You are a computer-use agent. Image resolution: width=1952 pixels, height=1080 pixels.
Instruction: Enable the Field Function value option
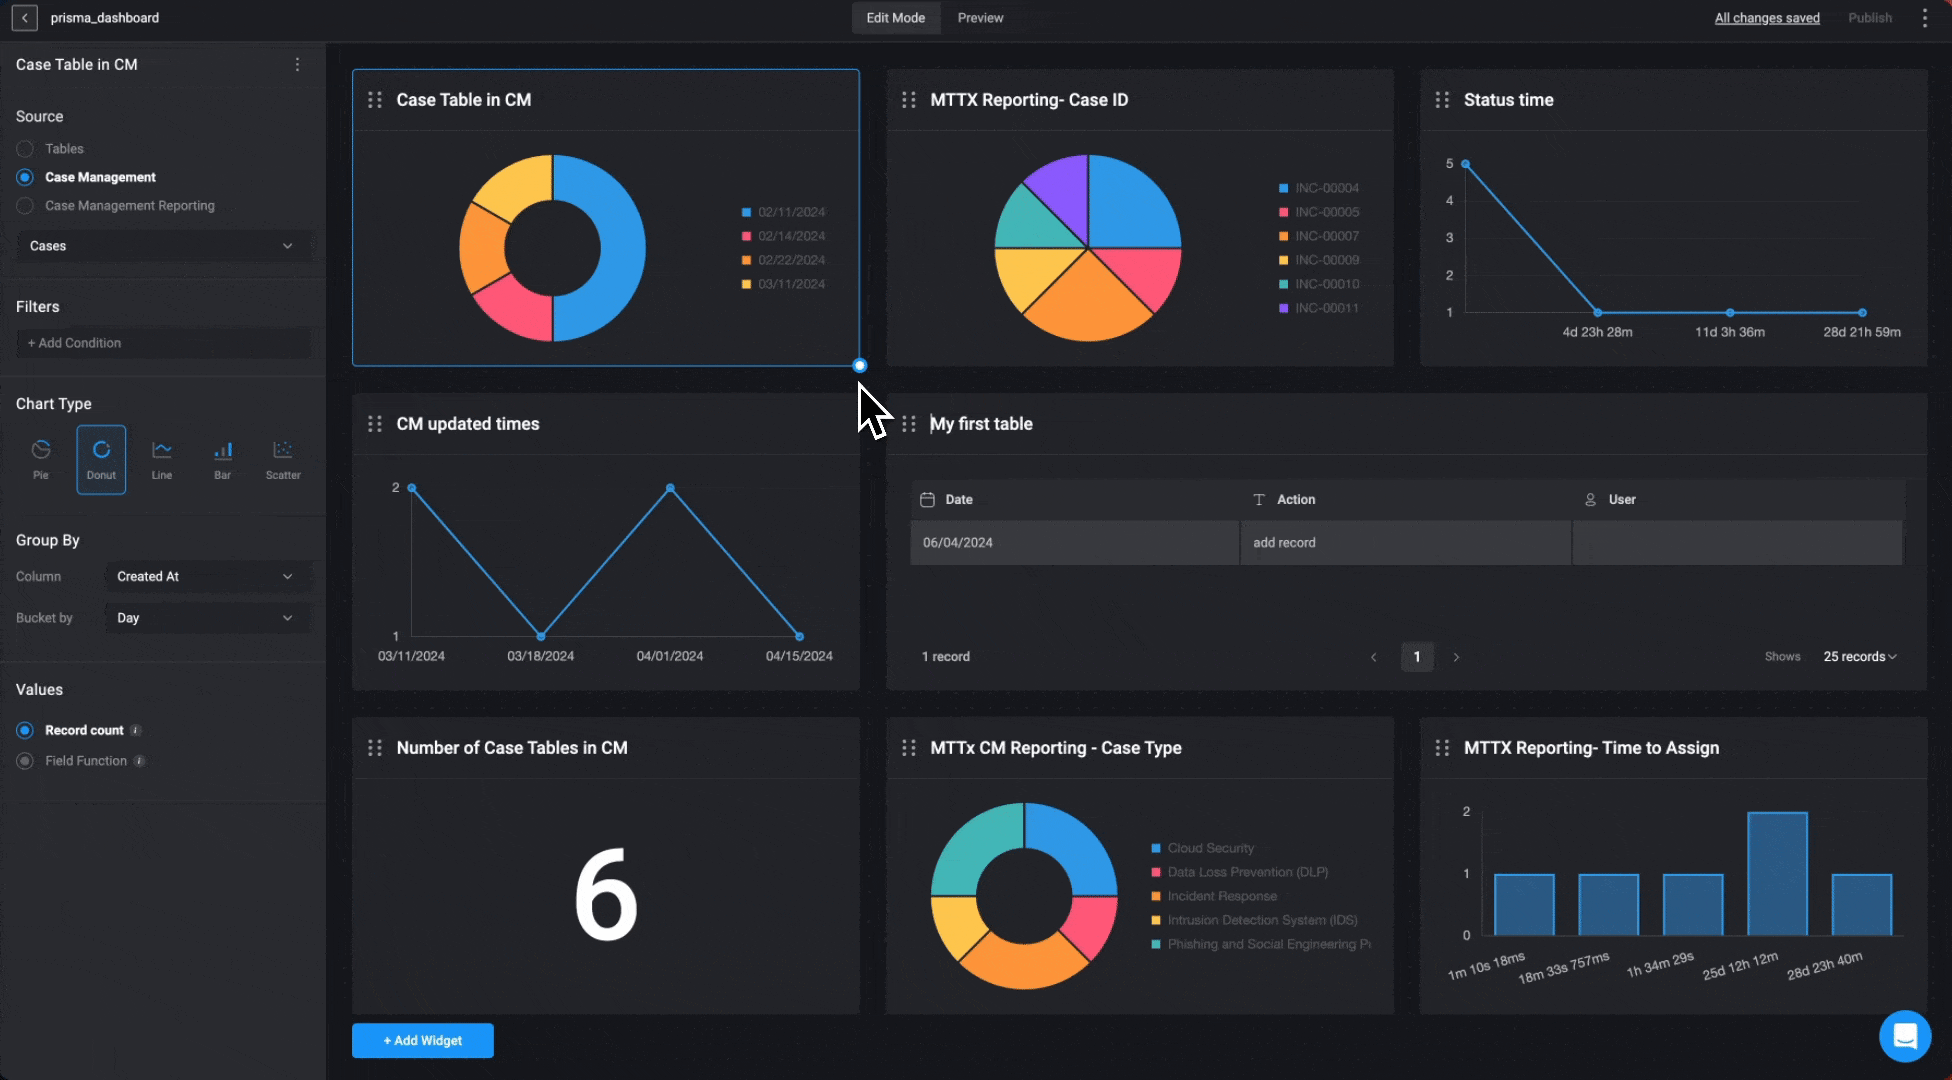25,761
